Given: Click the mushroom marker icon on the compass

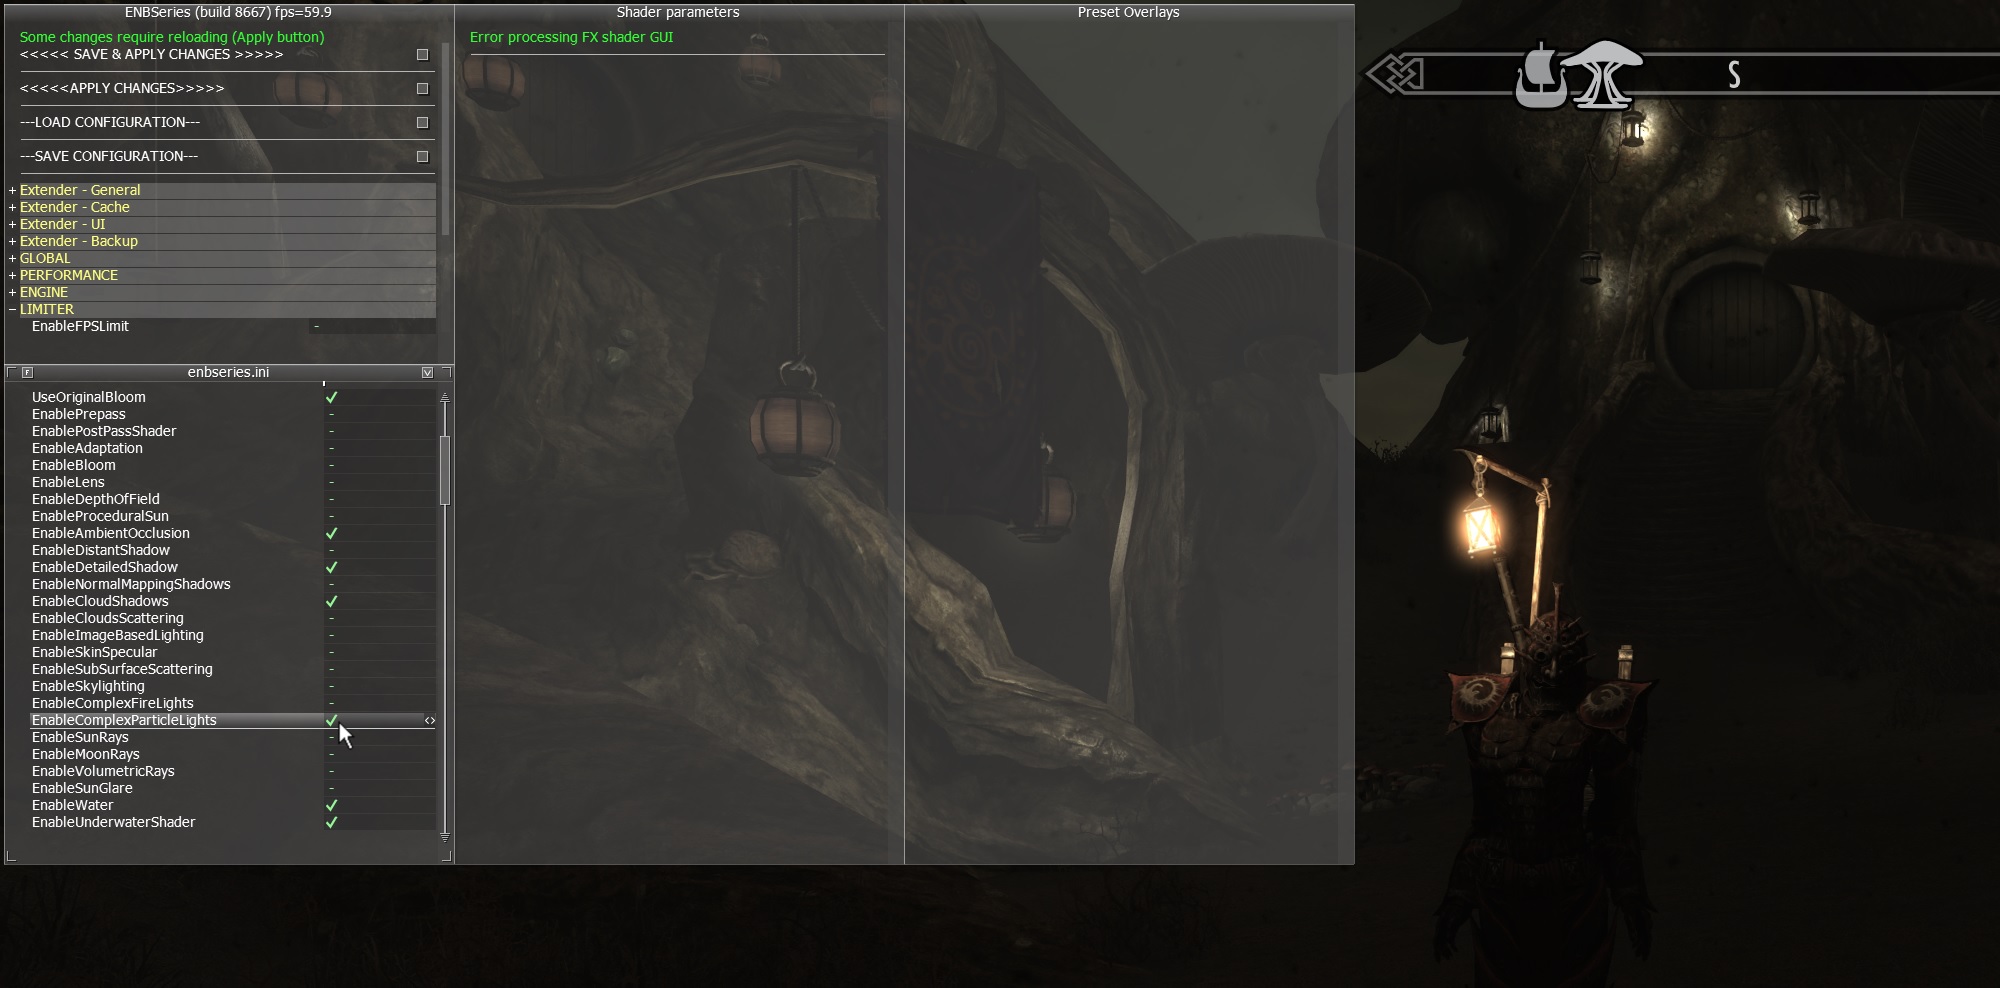Looking at the screenshot, I should (1604, 74).
